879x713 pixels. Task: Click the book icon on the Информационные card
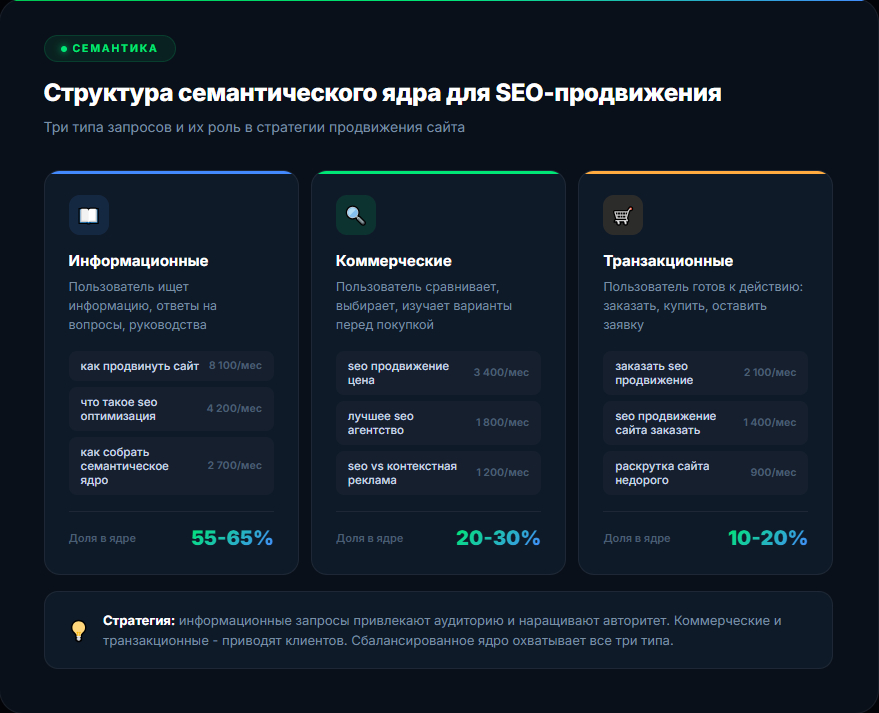coord(89,215)
